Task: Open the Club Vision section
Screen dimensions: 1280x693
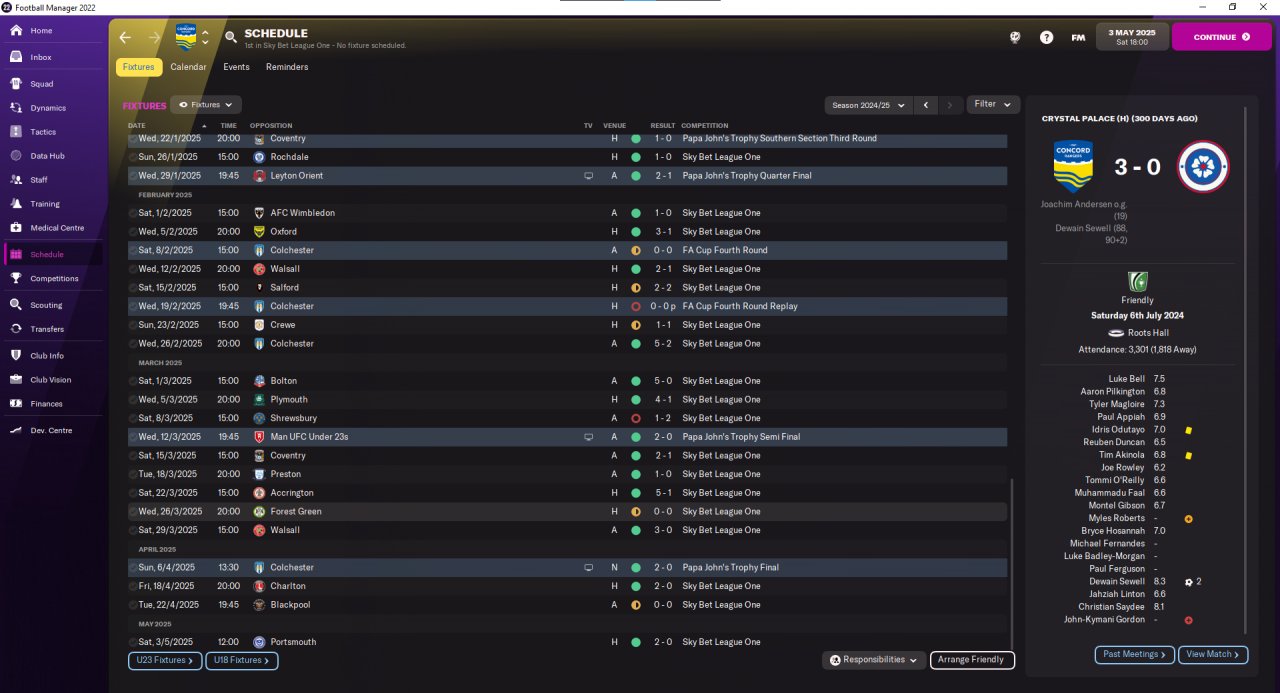Action: pos(52,380)
